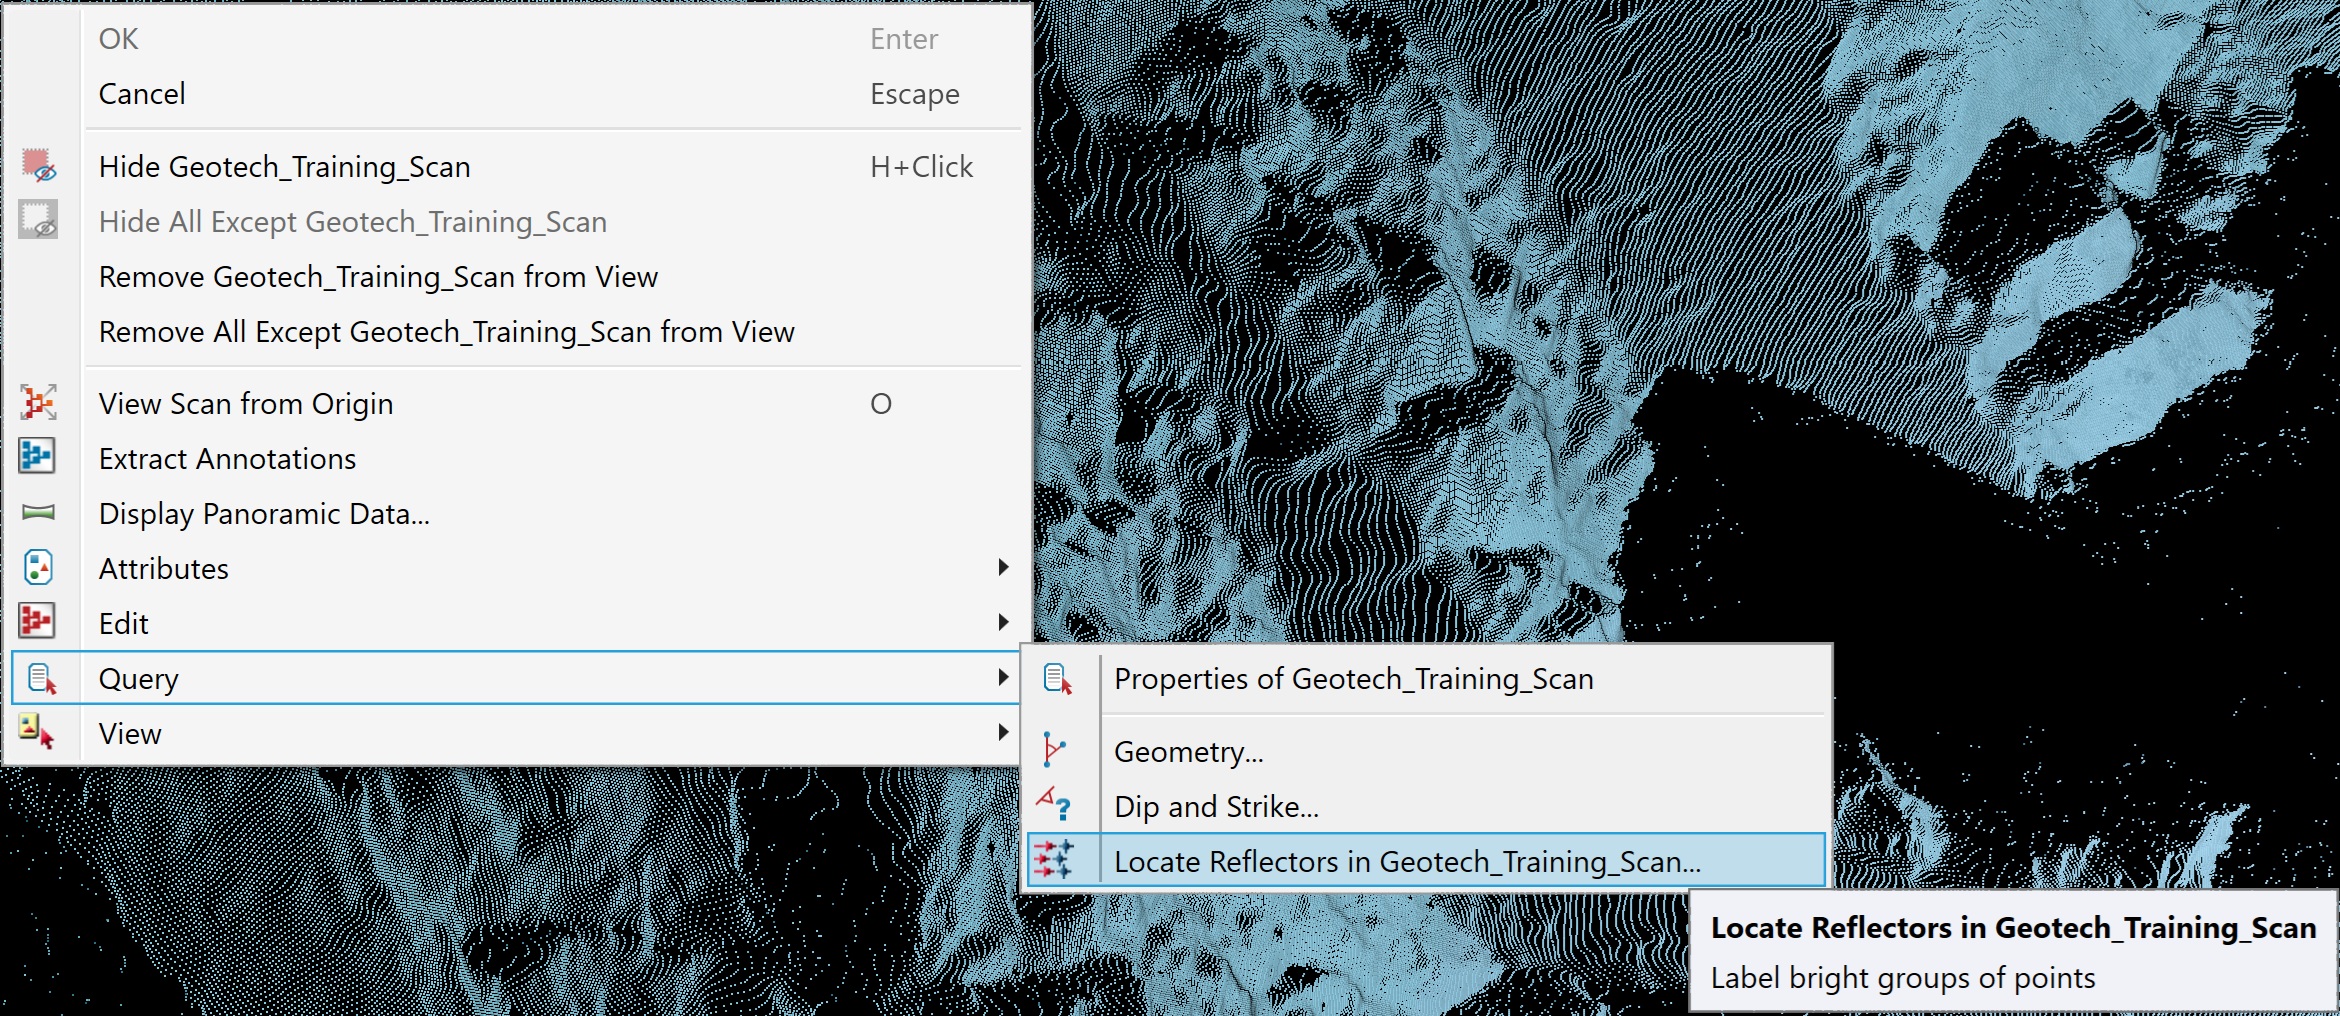The width and height of the screenshot is (2340, 1016).
Task: Click the Locate Reflectors icon
Action: point(1054,860)
